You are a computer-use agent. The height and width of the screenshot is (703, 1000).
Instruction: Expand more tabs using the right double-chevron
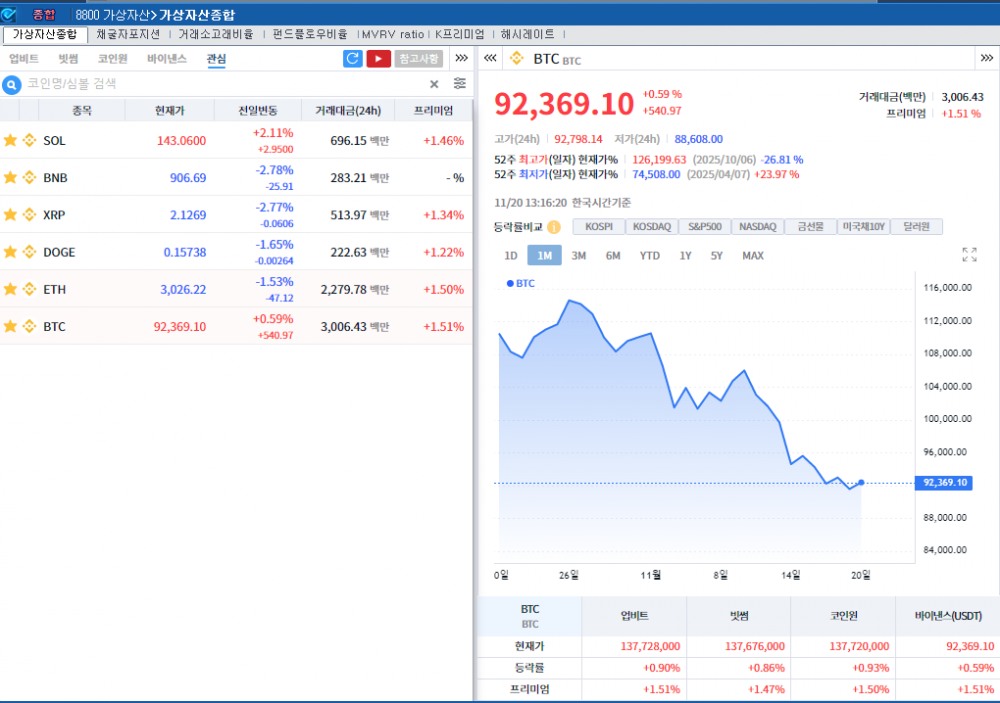461,58
